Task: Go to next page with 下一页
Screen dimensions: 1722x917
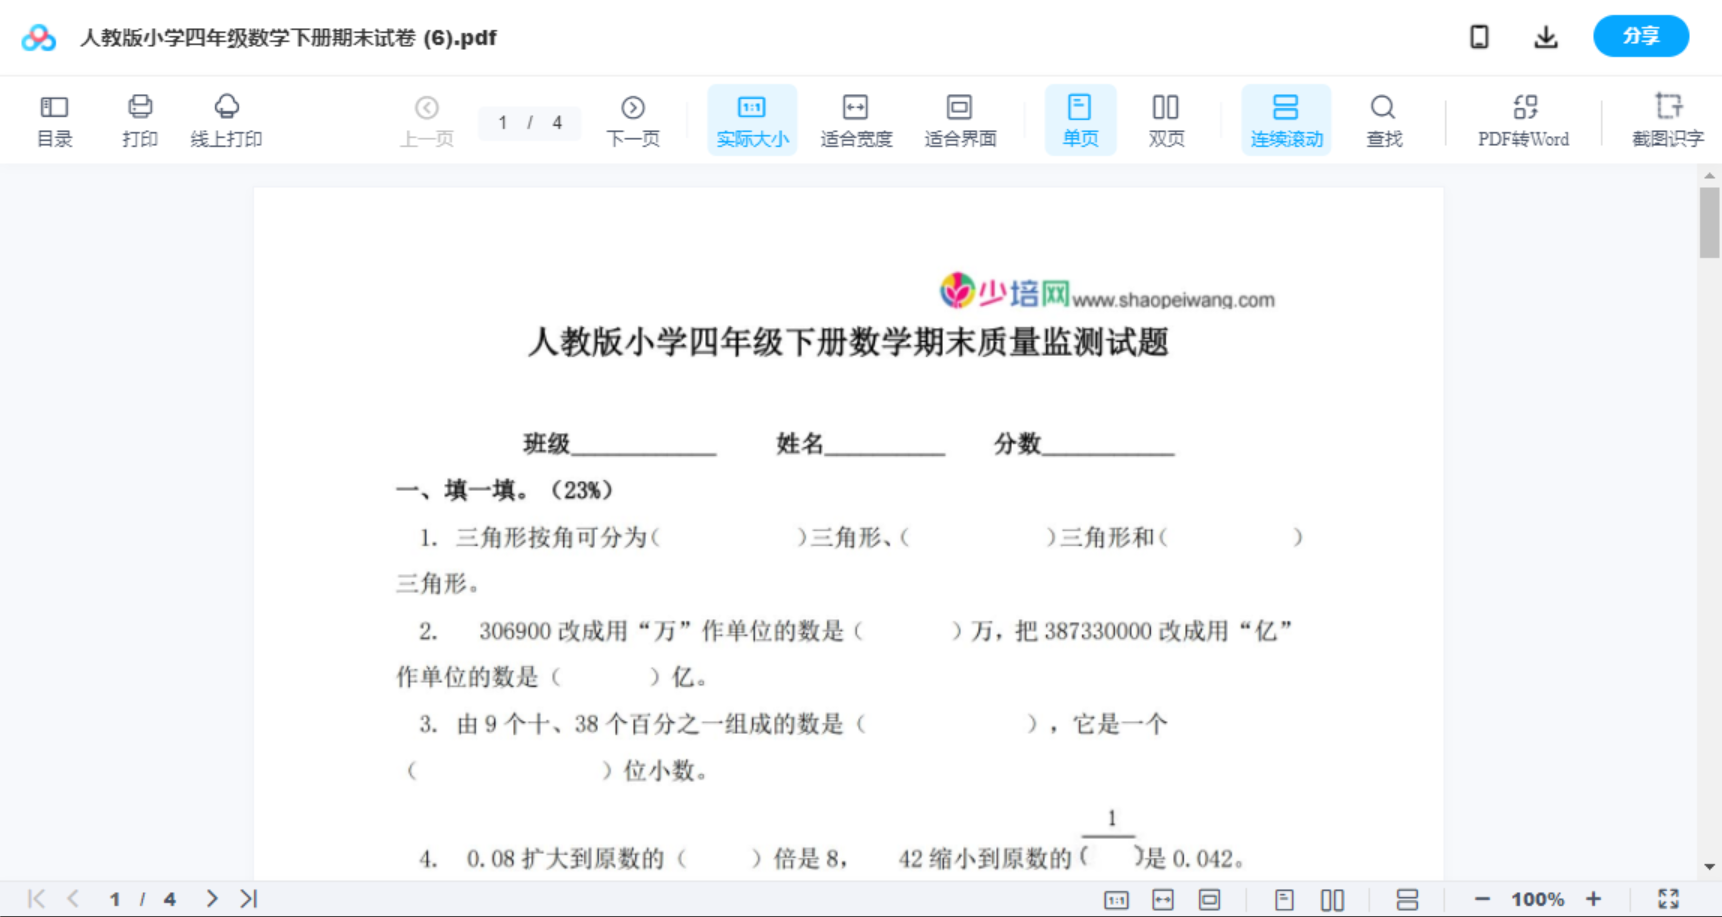Action: point(632,119)
